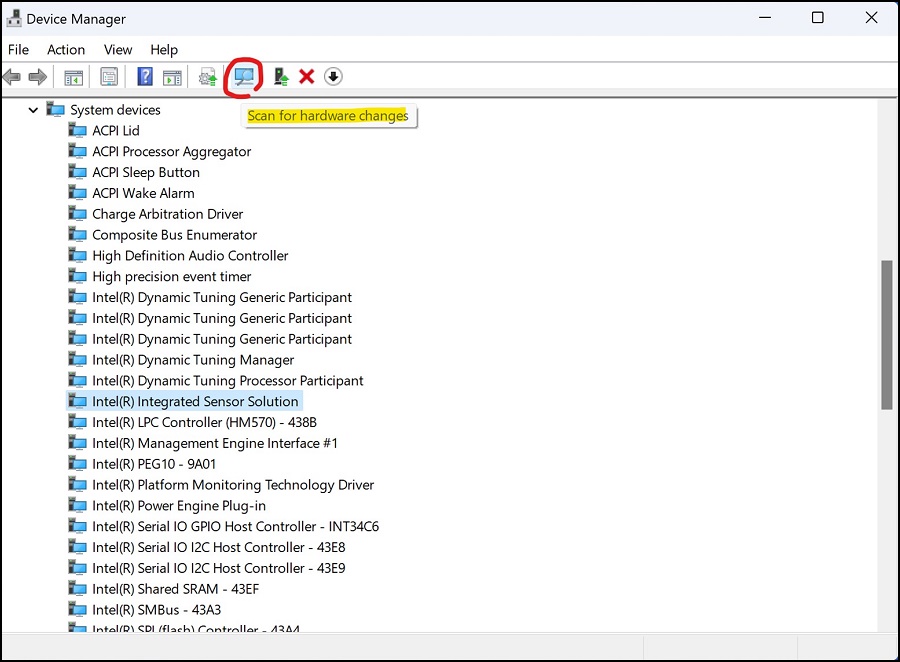Expand Intel(R) Integrated Sensor Solution entry
This screenshot has height=662, width=900.
coord(196,400)
